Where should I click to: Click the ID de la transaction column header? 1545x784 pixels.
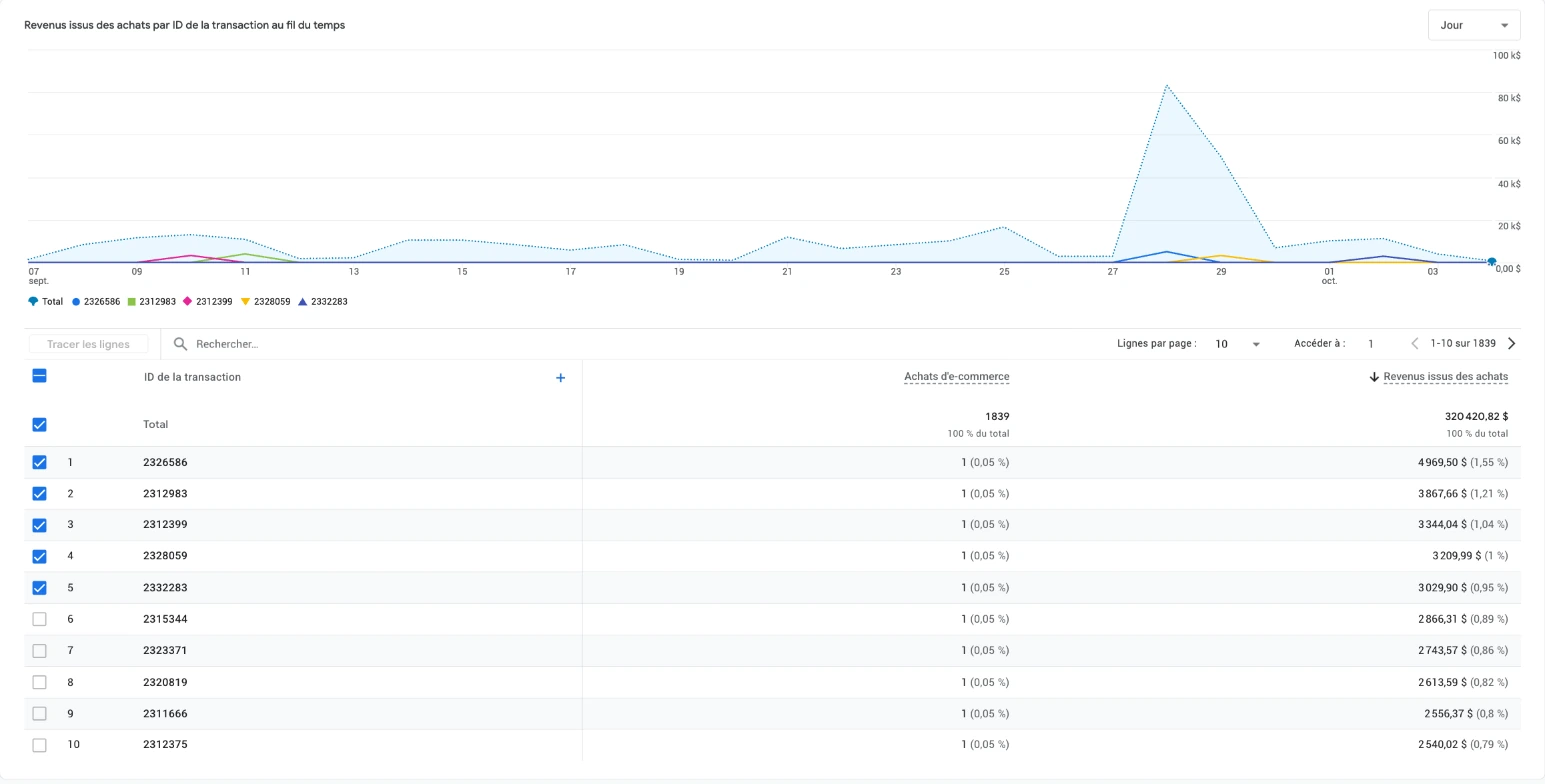click(192, 377)
